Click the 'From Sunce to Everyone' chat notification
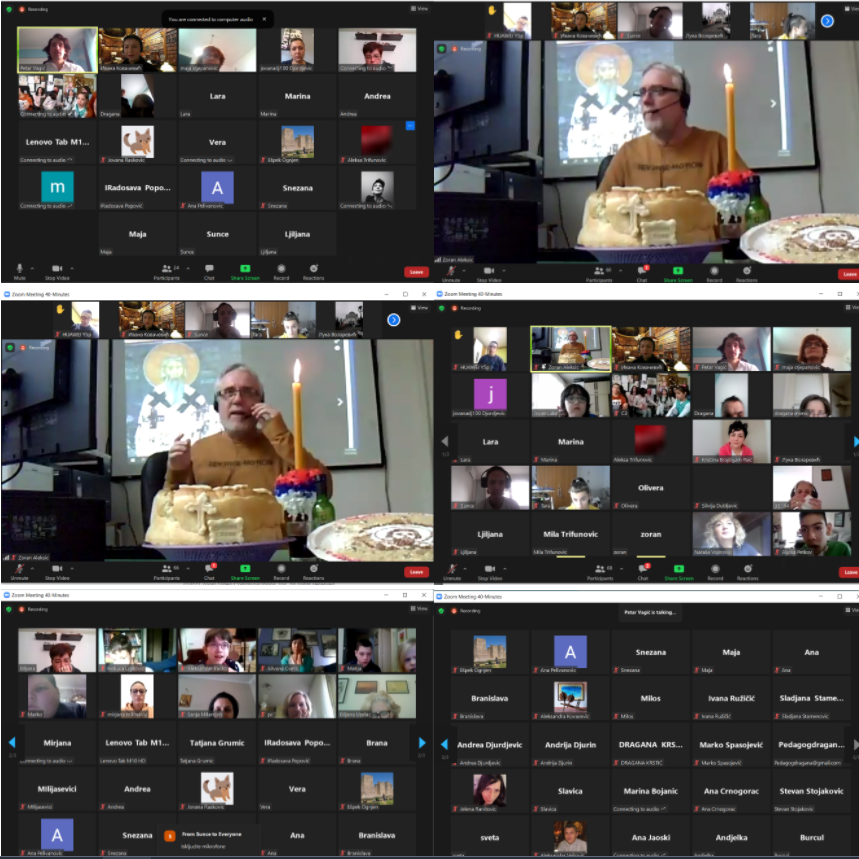 [x=210, y=838]
